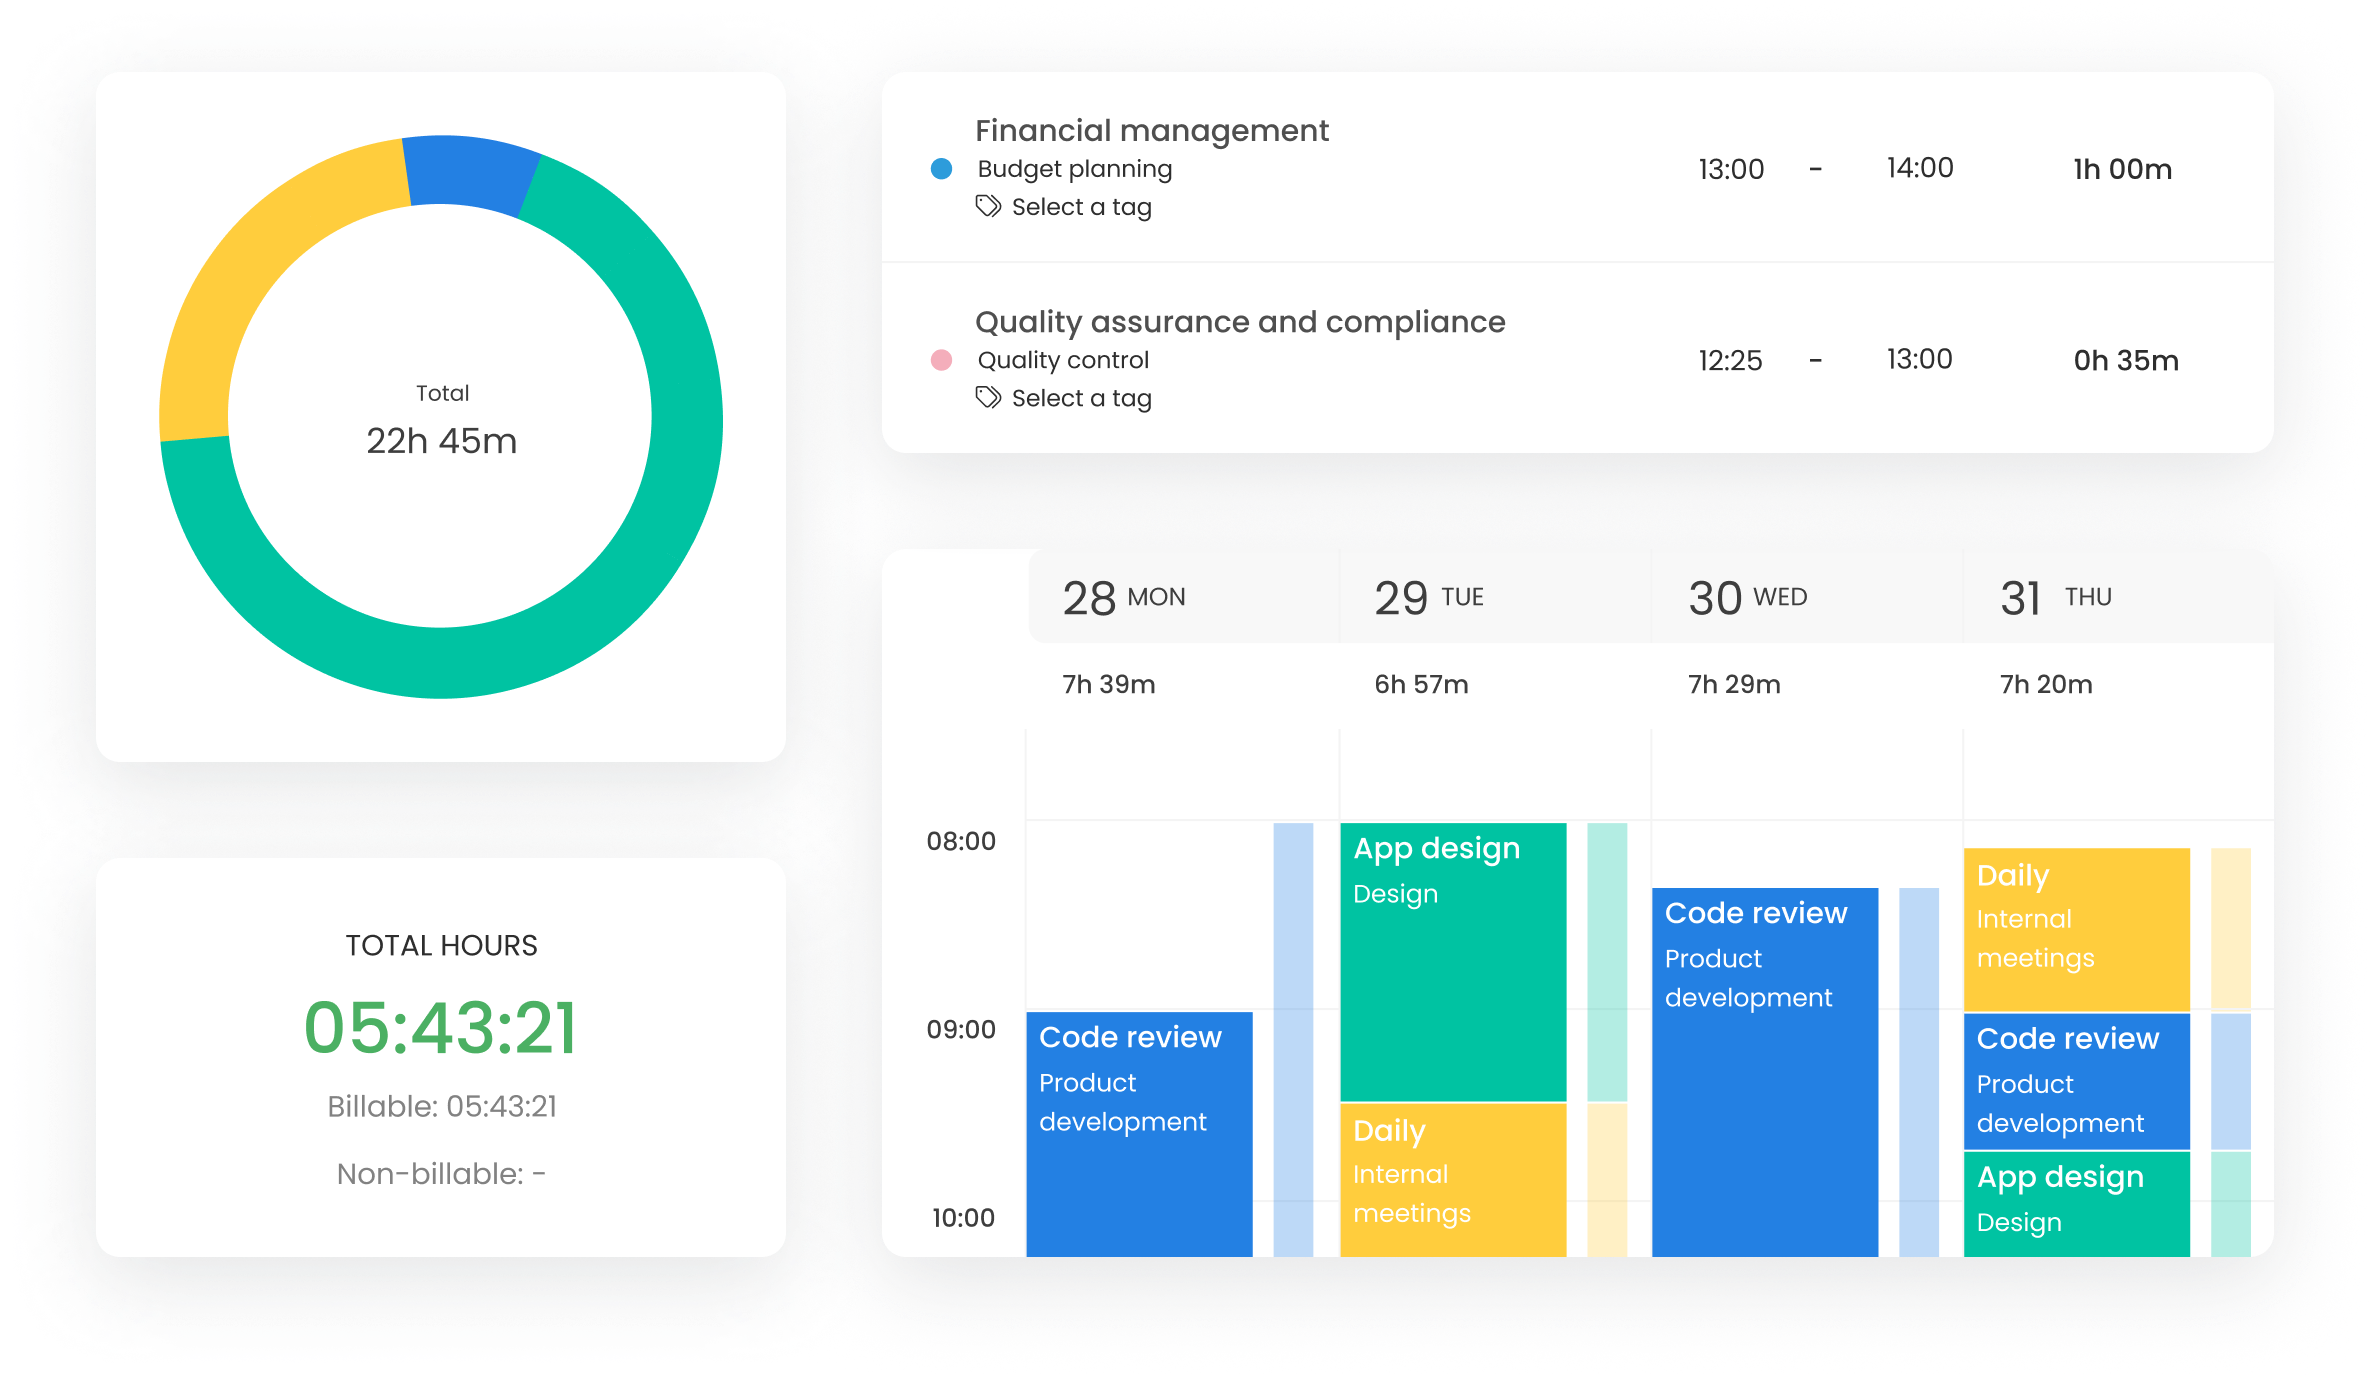The height and width of the screenshot is (1377, 2370).
Task: Click the pink project dot beside Quality control
Action: [942, 361]
